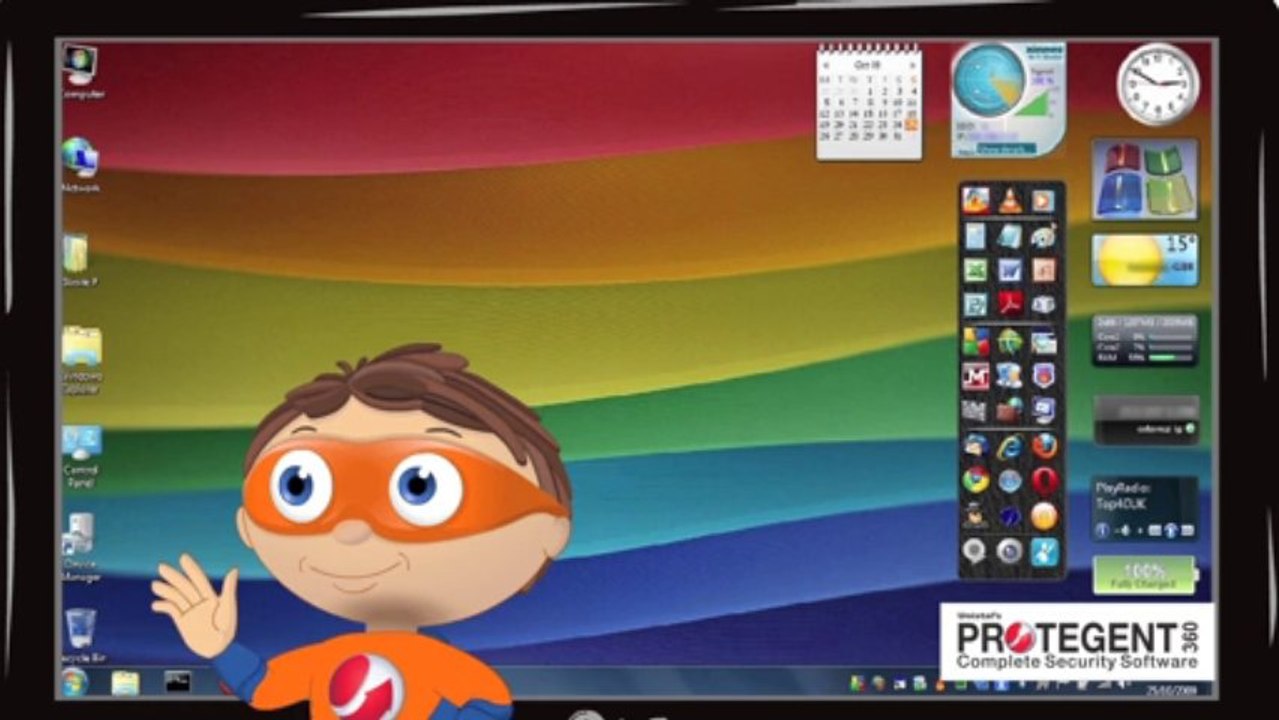This screenshot has height=720, width=1279.
Task: Click the network radar meter gadget
Action: pos(1008,99)
